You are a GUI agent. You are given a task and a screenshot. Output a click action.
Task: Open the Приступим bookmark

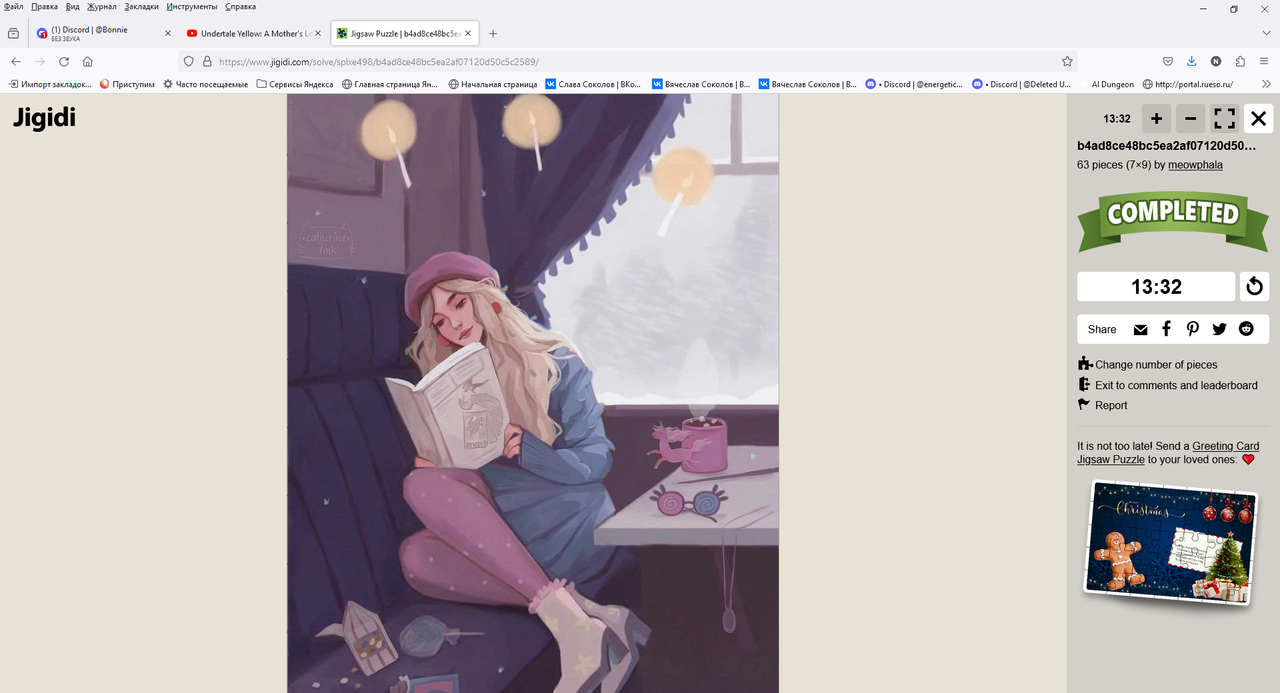click(x=127, y=84)
